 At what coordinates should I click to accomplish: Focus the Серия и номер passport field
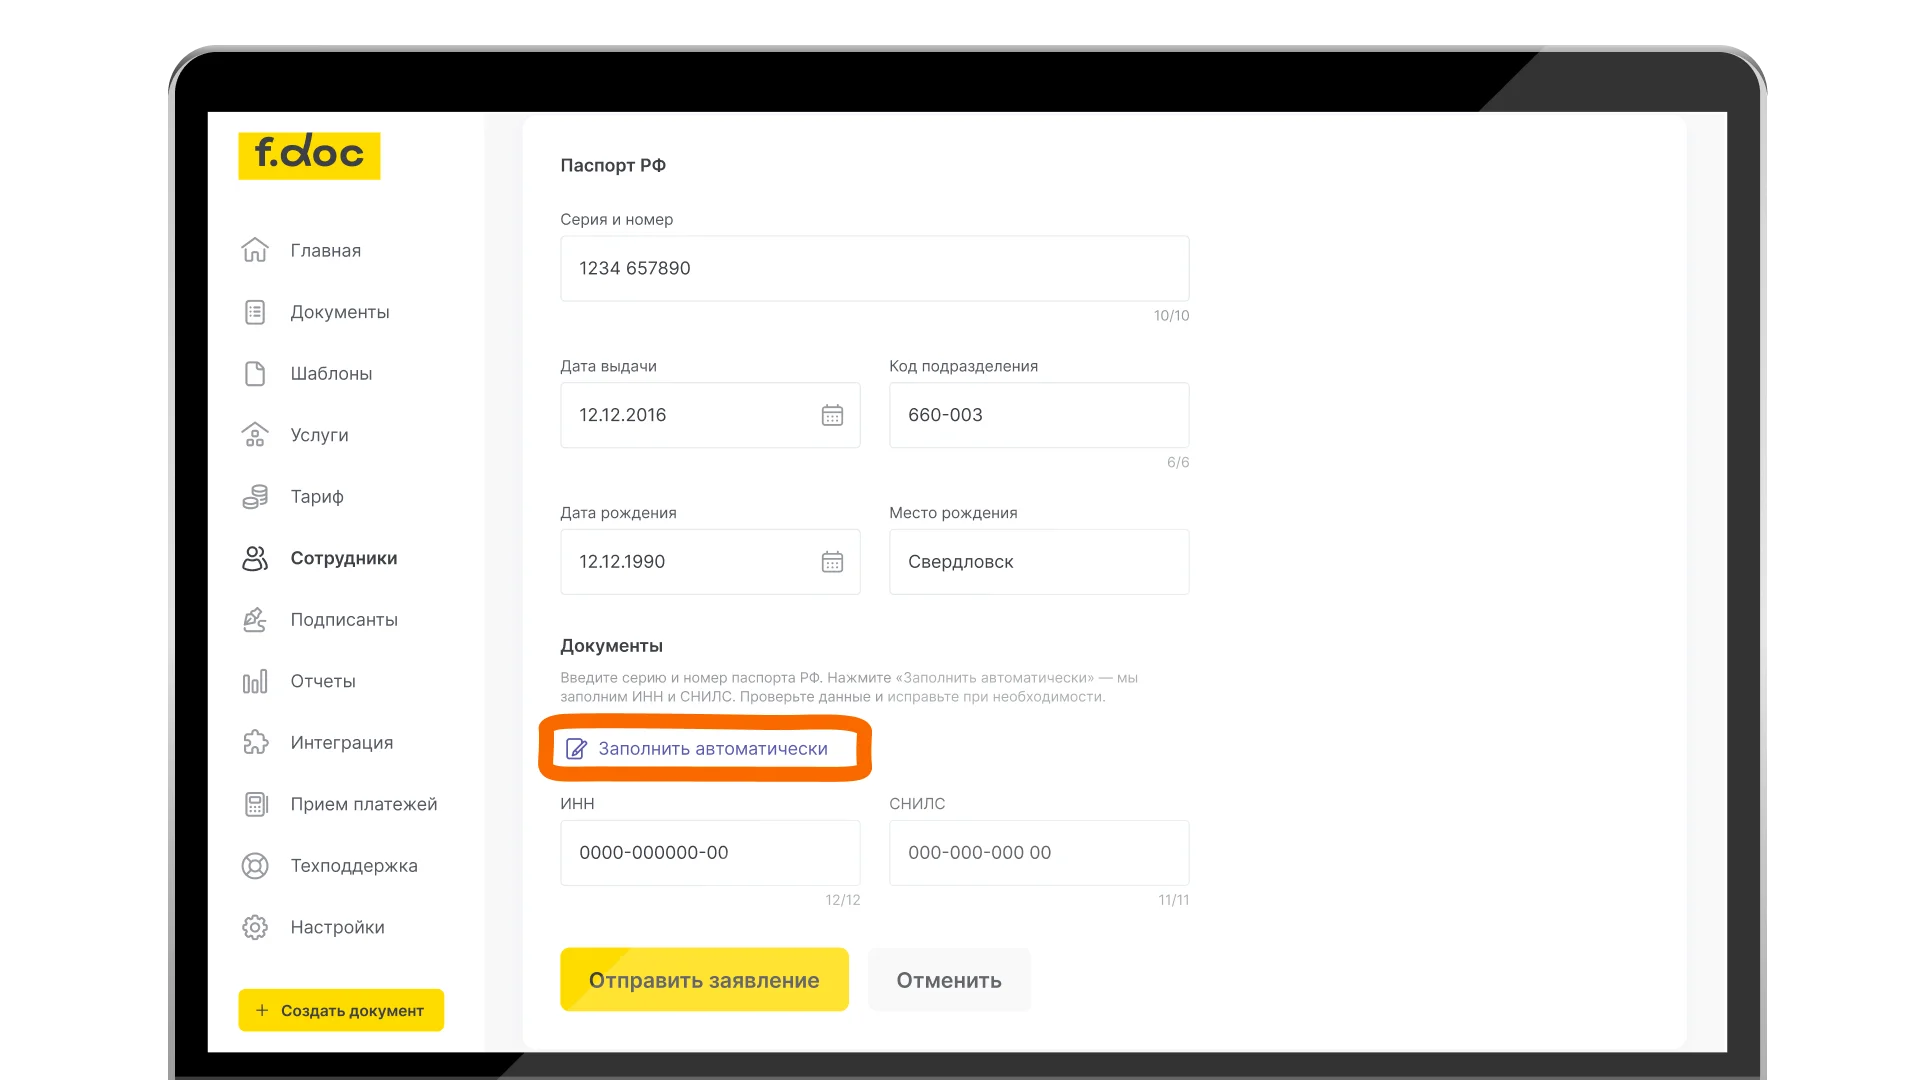(874, 268)
